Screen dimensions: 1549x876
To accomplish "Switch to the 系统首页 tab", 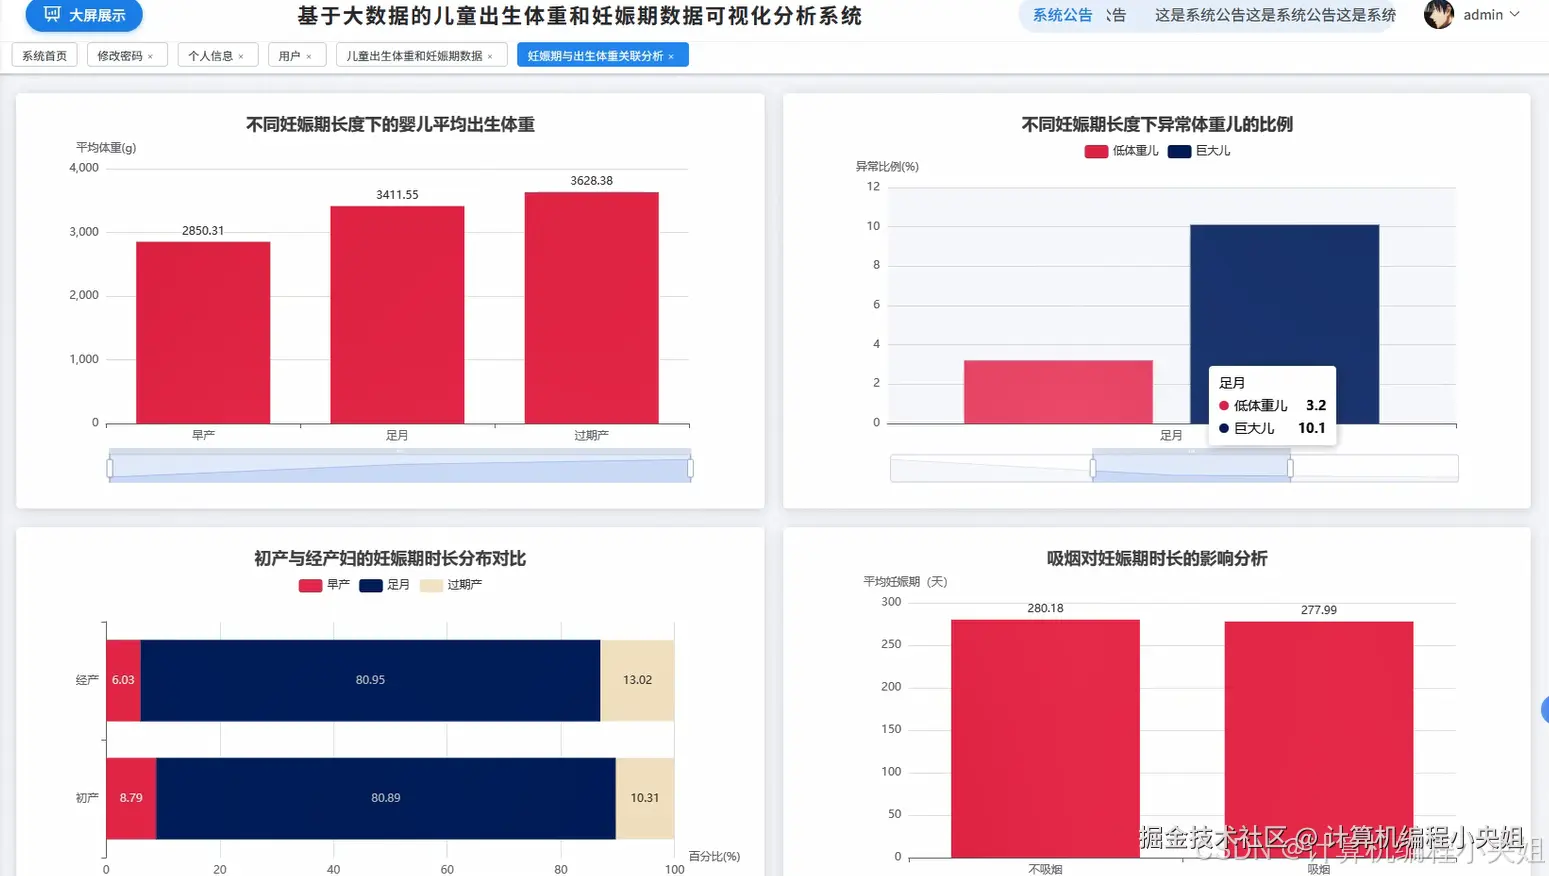I will [43, 55].
